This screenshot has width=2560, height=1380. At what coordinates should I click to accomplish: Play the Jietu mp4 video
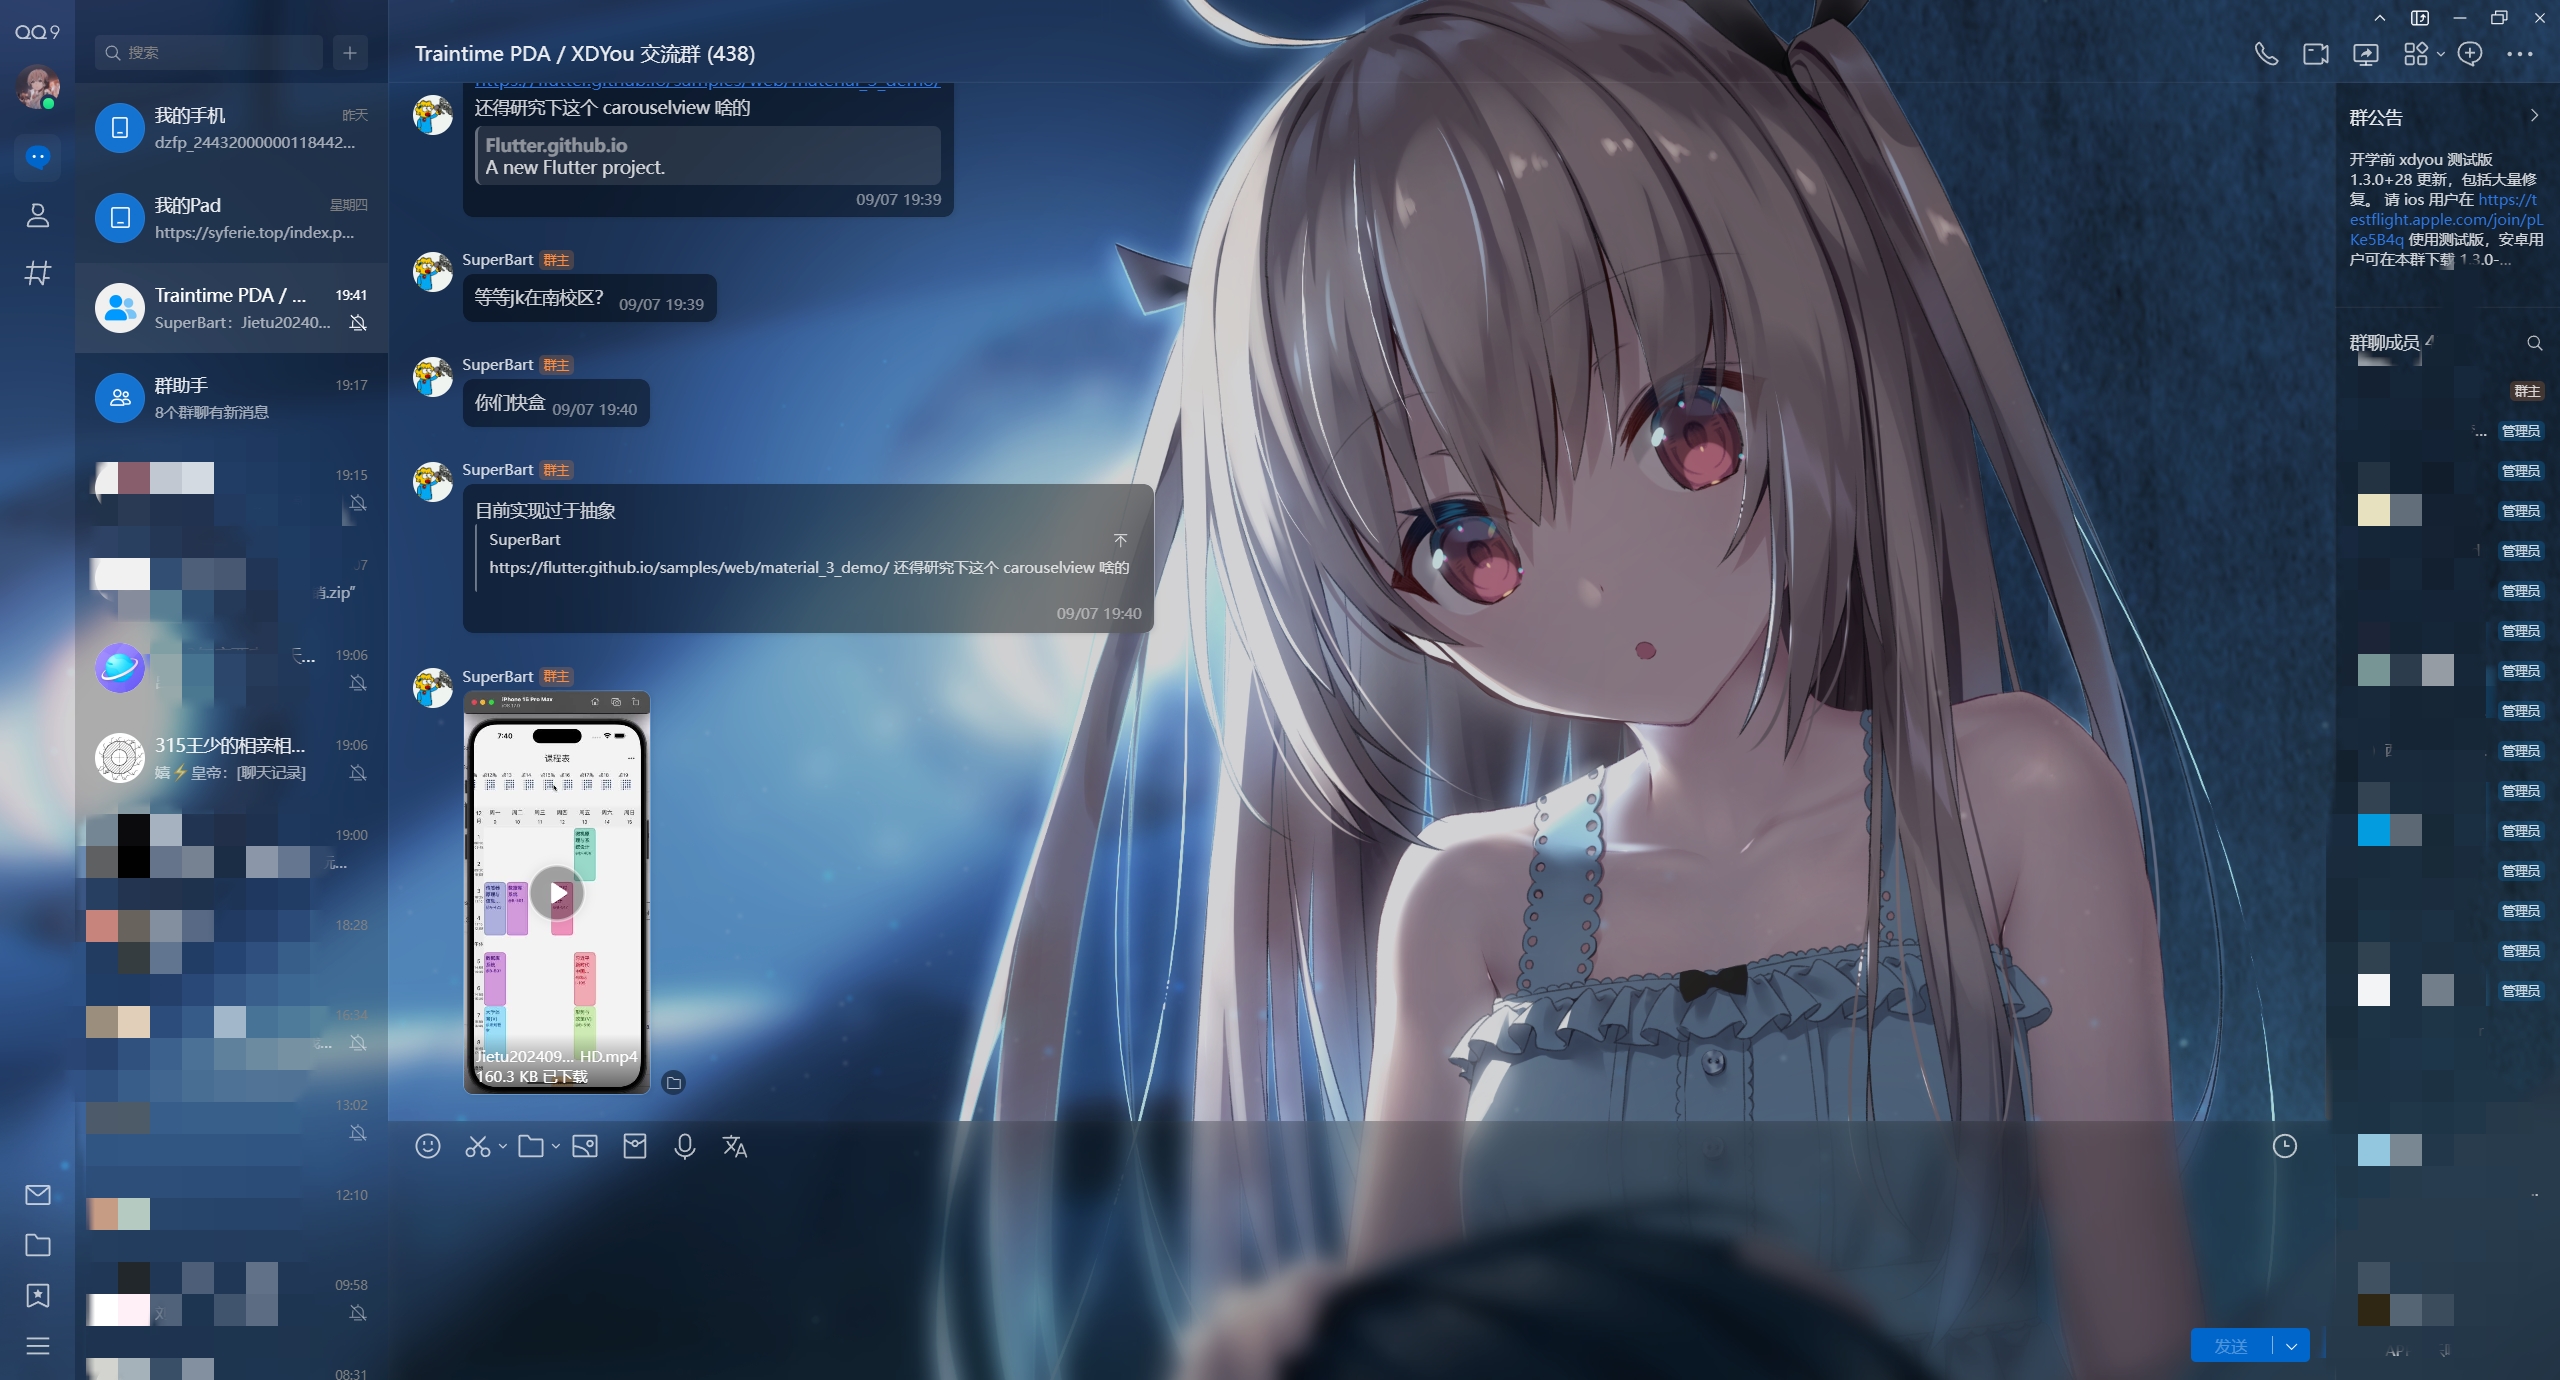coord(557,892)
